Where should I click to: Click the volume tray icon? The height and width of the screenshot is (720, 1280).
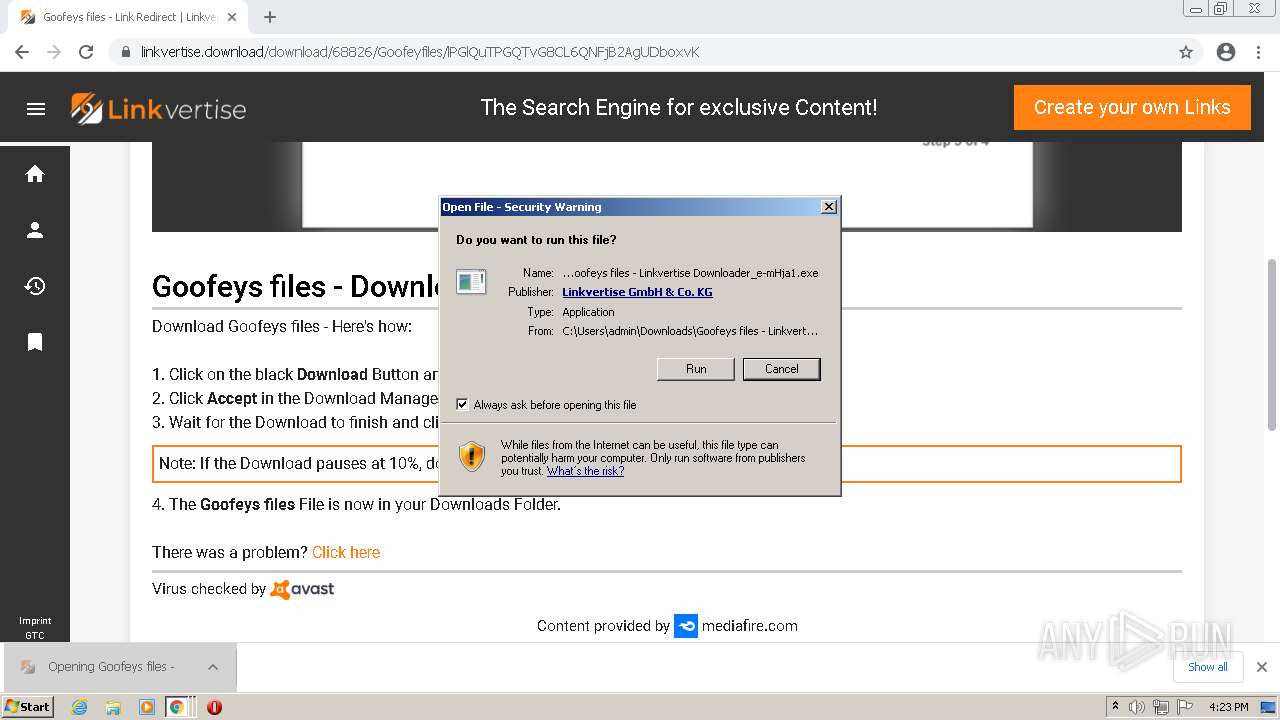pos(1137,707)
